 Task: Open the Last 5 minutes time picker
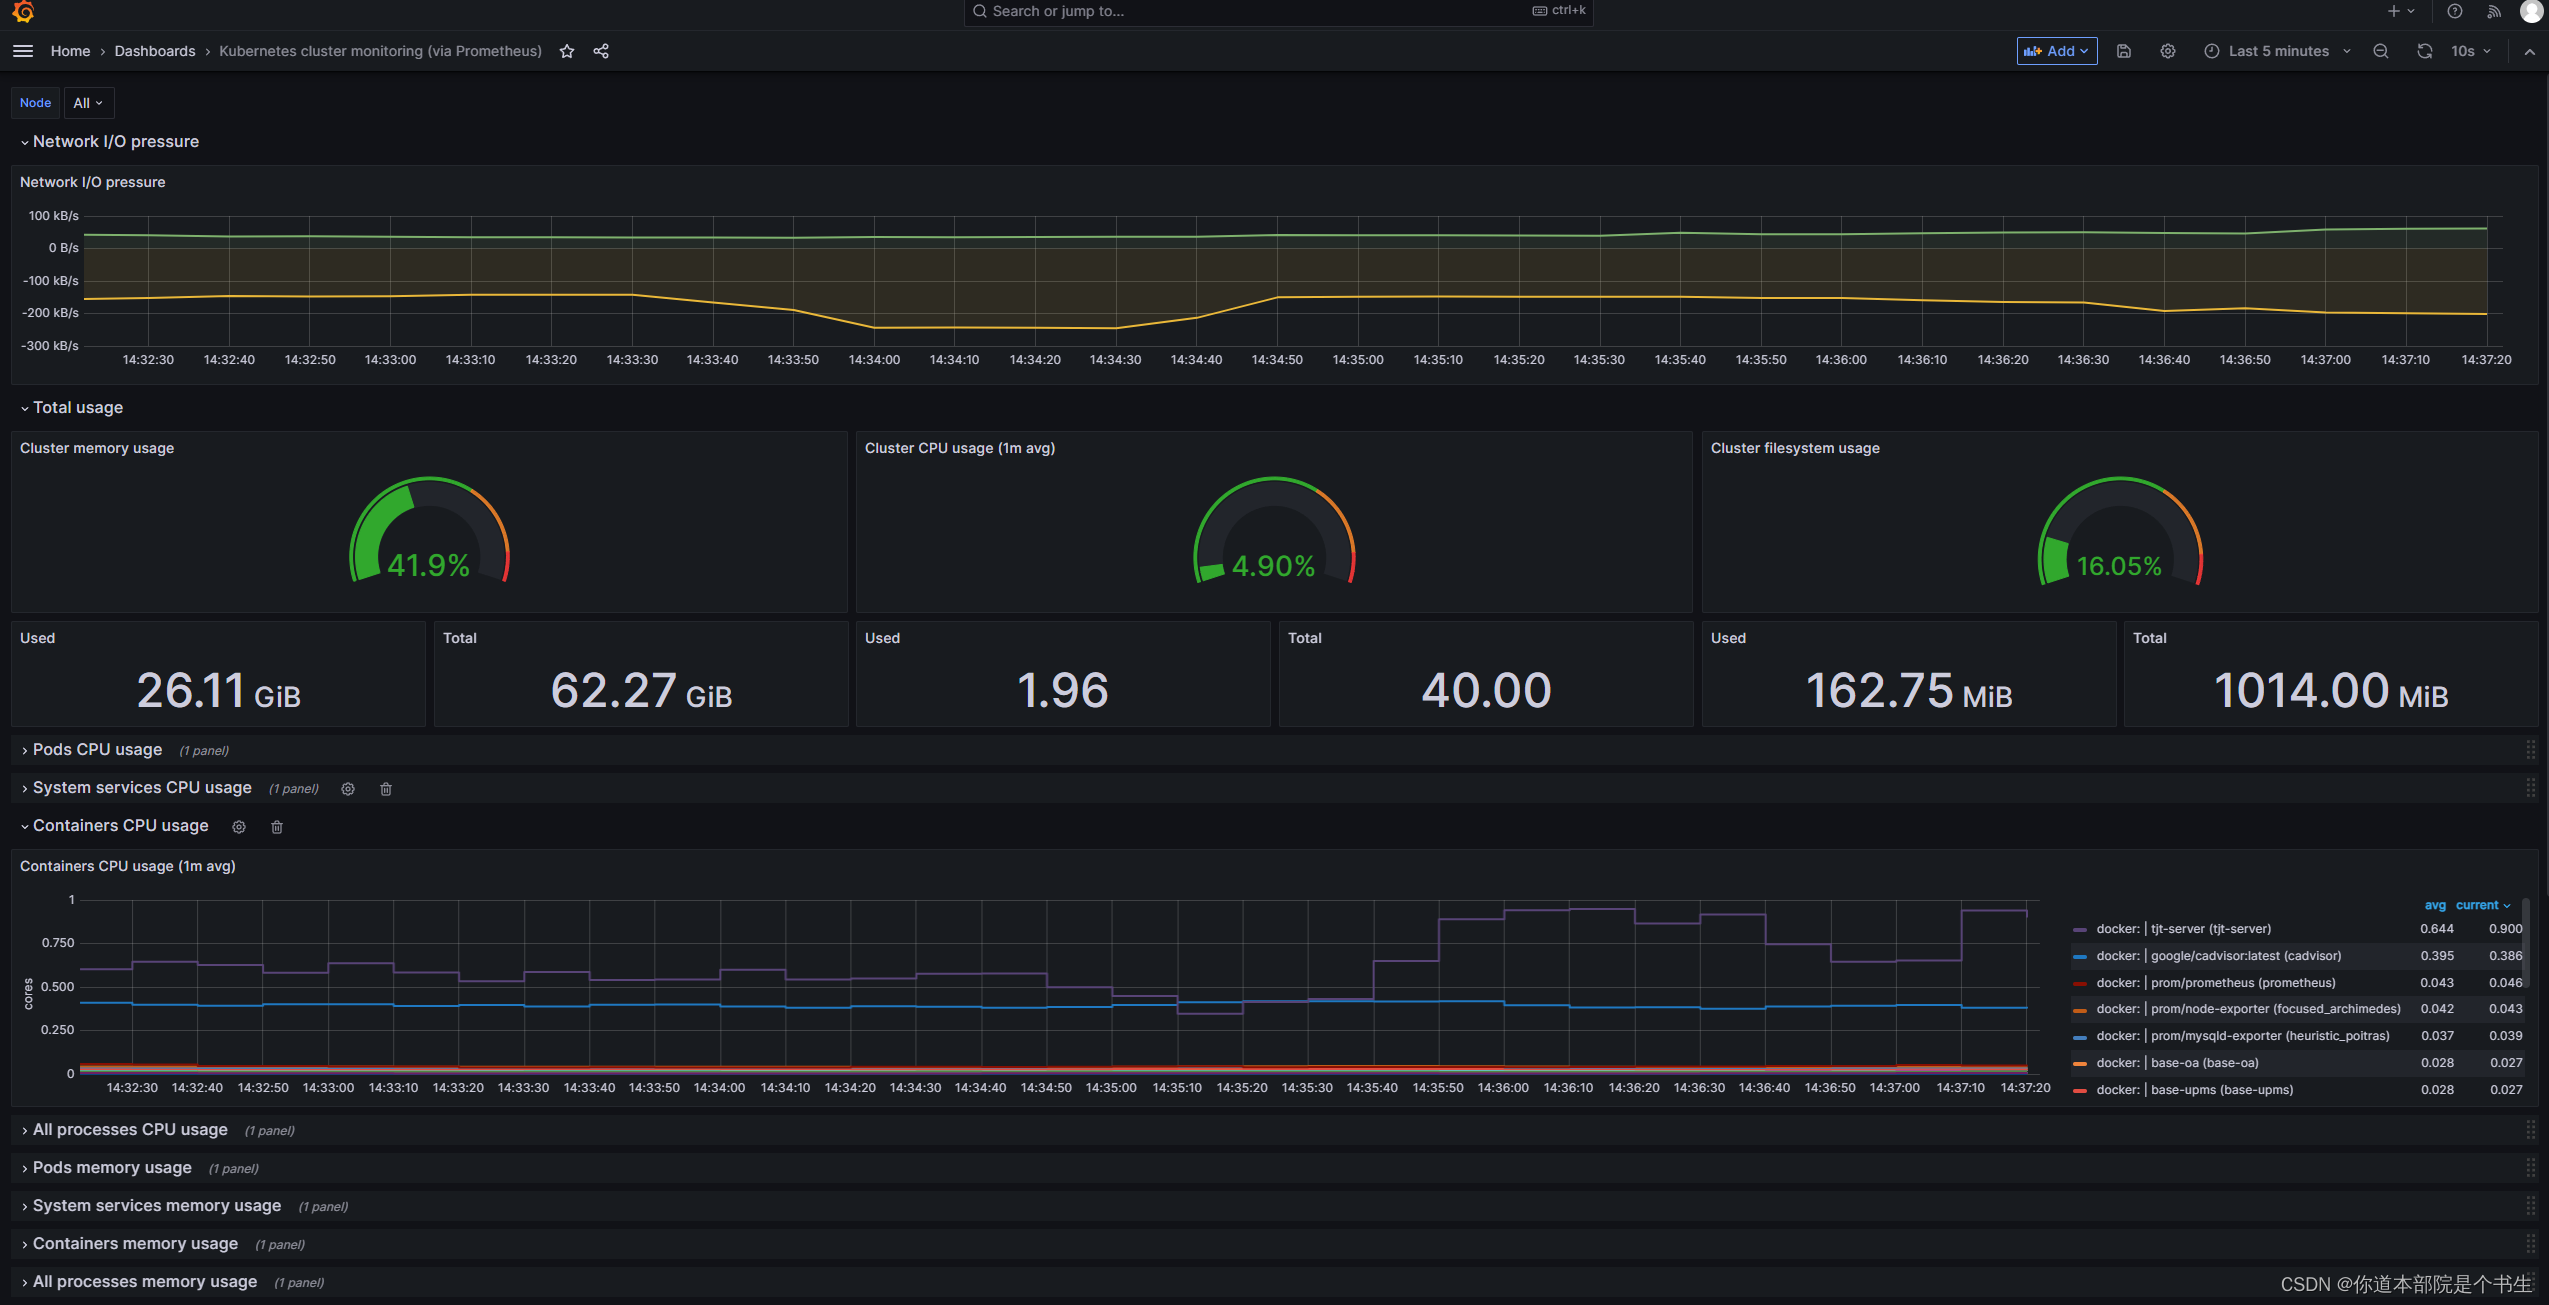(x=2278, y=51)
